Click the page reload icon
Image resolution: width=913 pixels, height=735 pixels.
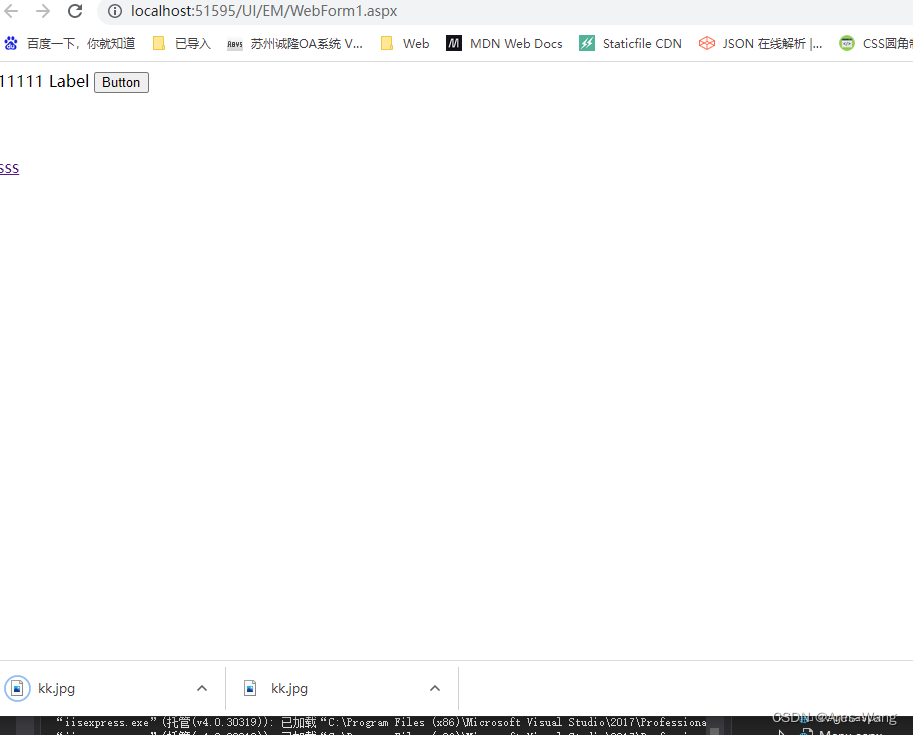pos(74,11)
